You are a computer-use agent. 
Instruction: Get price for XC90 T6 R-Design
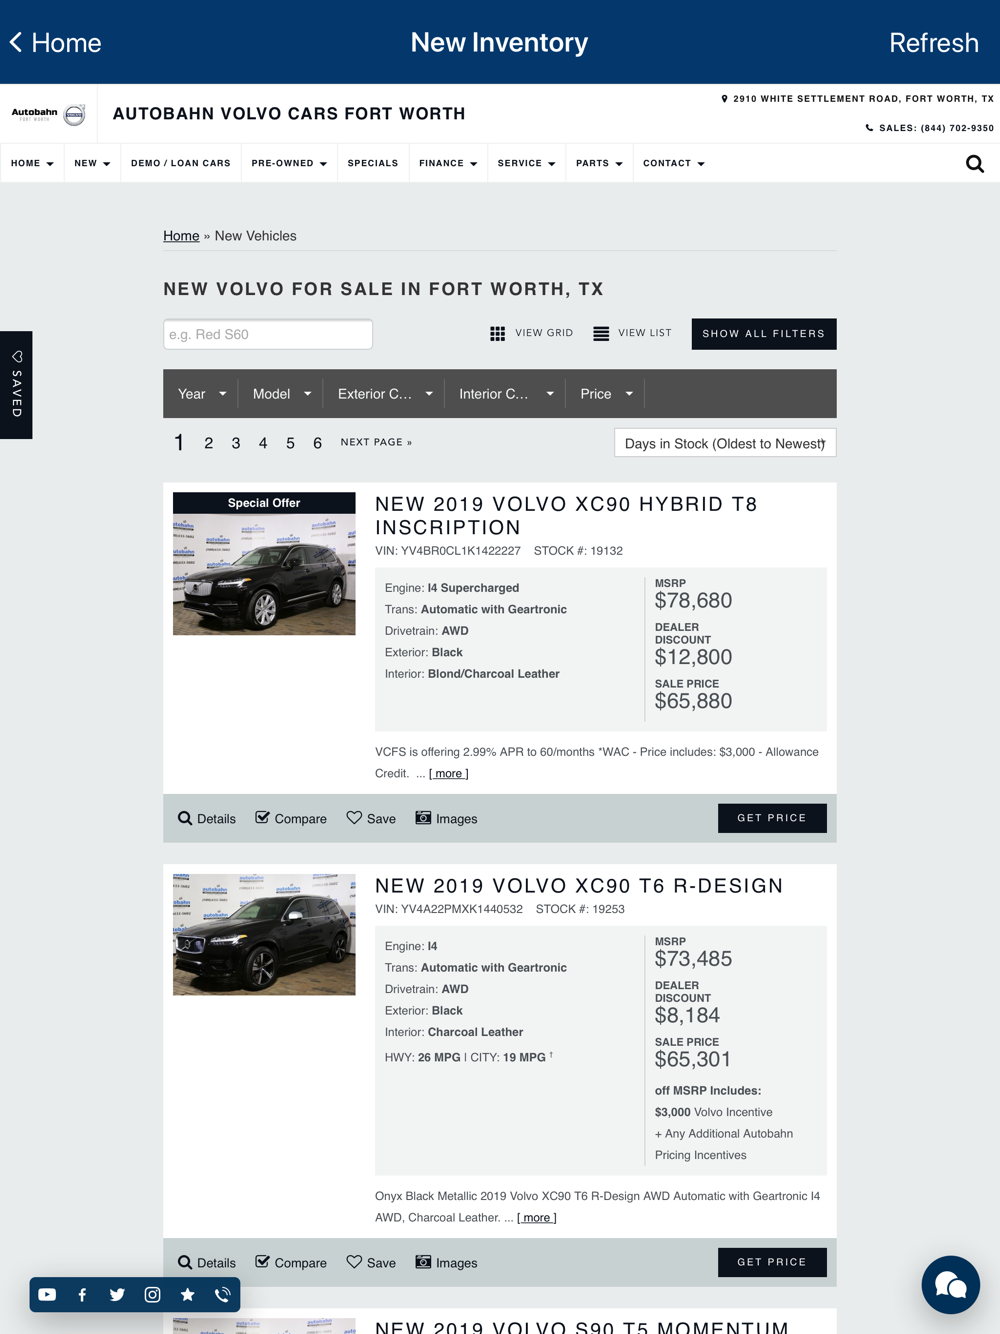click(x=772, y=1262)
